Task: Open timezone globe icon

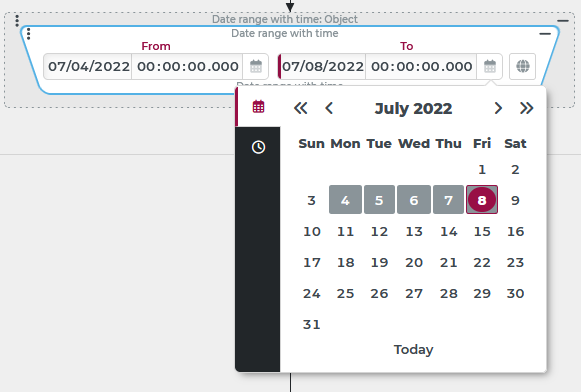Action: click(522, 67)
